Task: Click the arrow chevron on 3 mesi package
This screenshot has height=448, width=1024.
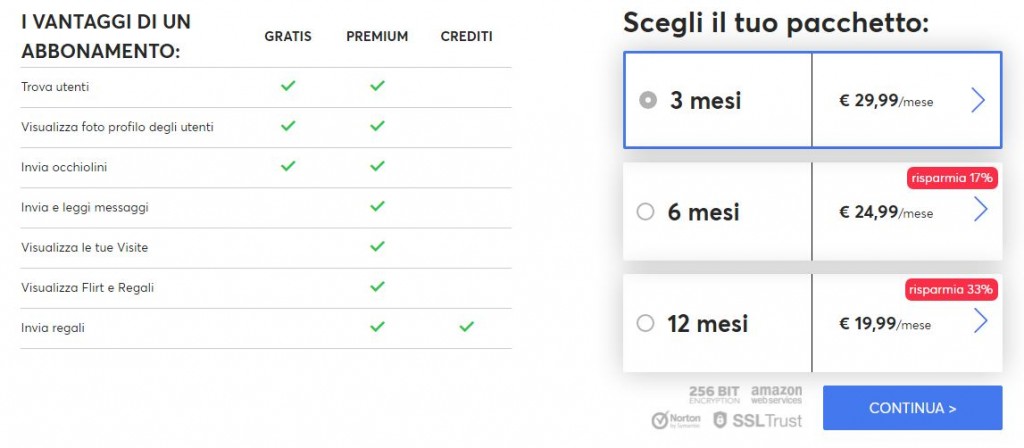Action: tap(979, 100)
